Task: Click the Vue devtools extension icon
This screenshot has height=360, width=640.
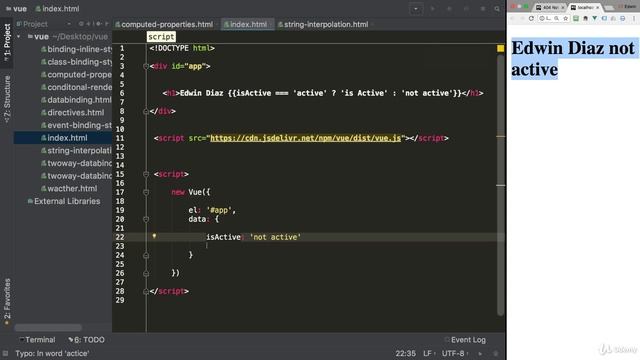Action: [x=595, y=18]
